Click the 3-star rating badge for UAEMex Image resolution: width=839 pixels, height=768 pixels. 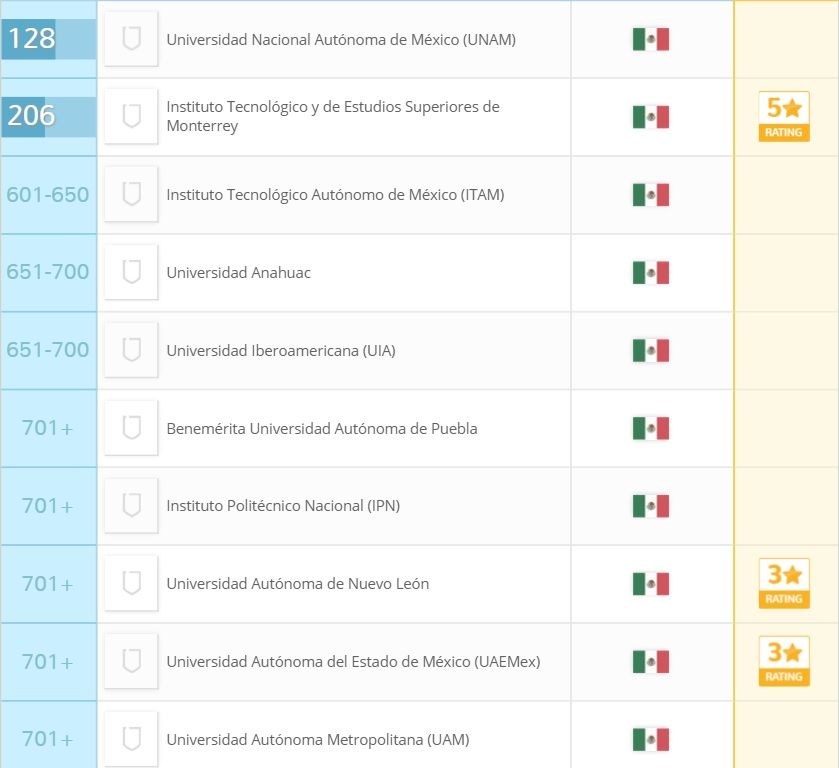click(x=784, y=662)
